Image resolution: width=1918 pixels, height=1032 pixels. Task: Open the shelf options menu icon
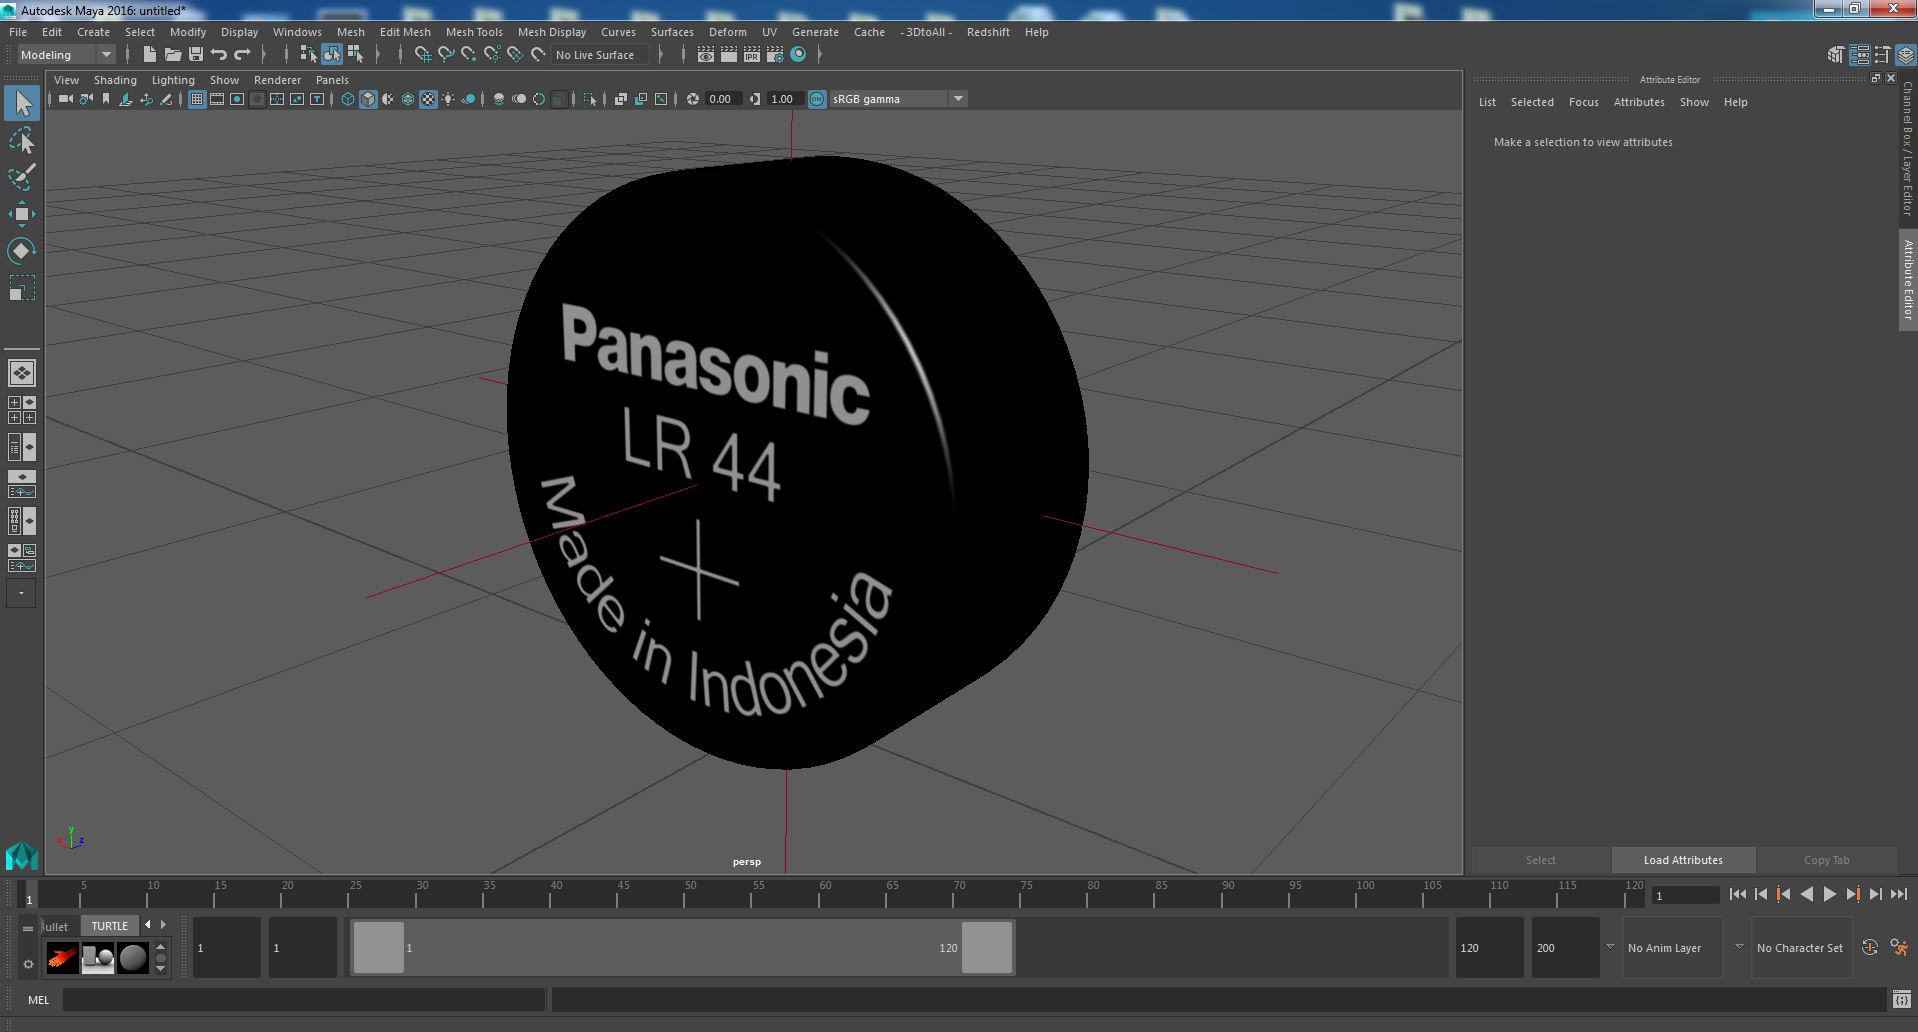coord(28,928)
